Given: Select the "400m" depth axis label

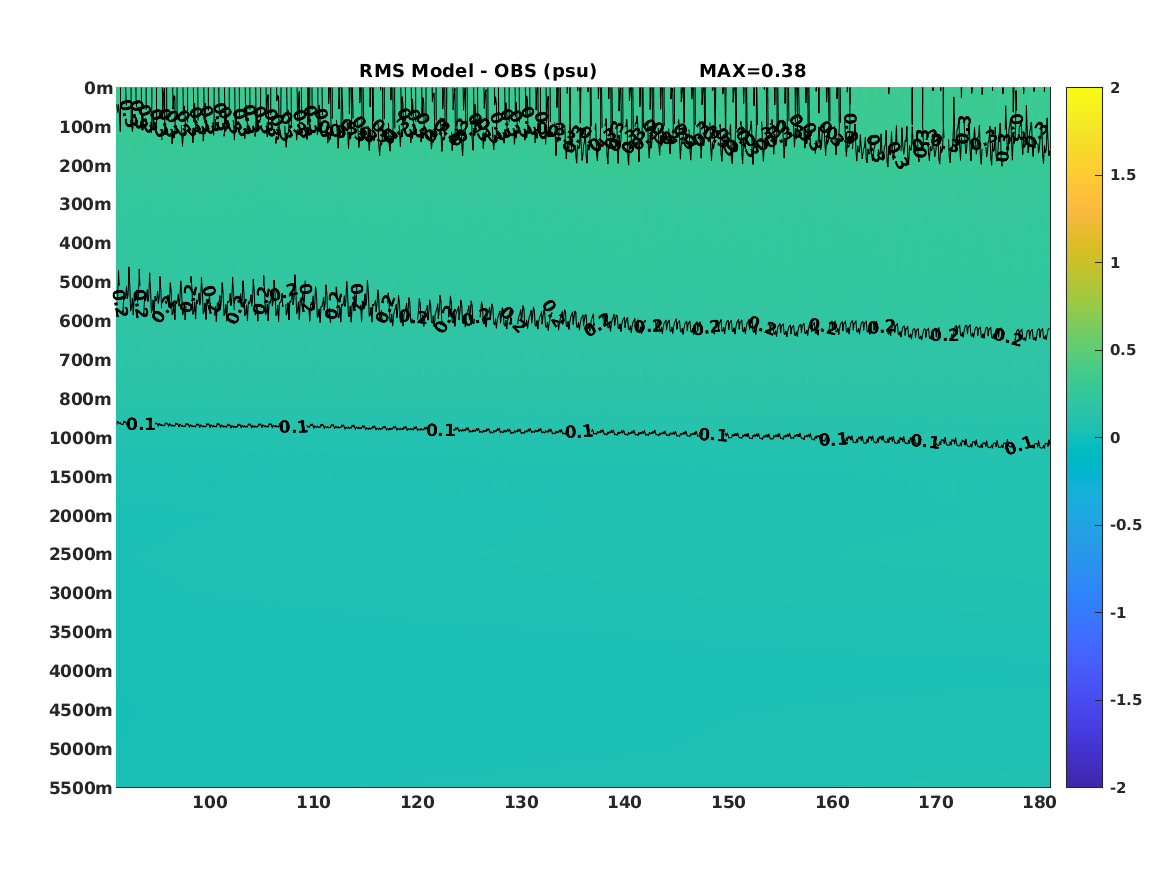Looking at the screenshot, I should [86, 243].
